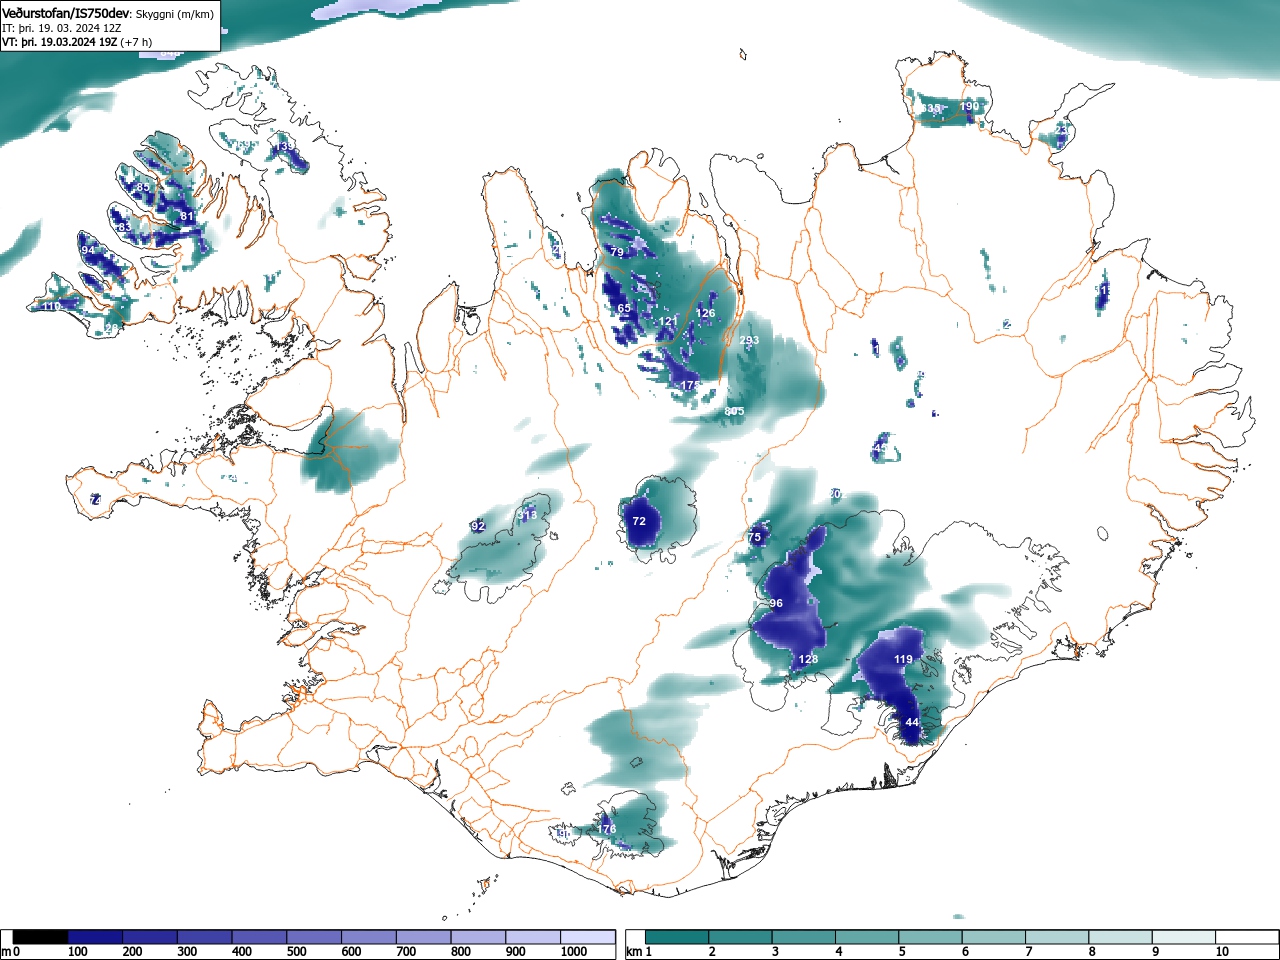Click the visibility value '96' on the map

[776, 603]
